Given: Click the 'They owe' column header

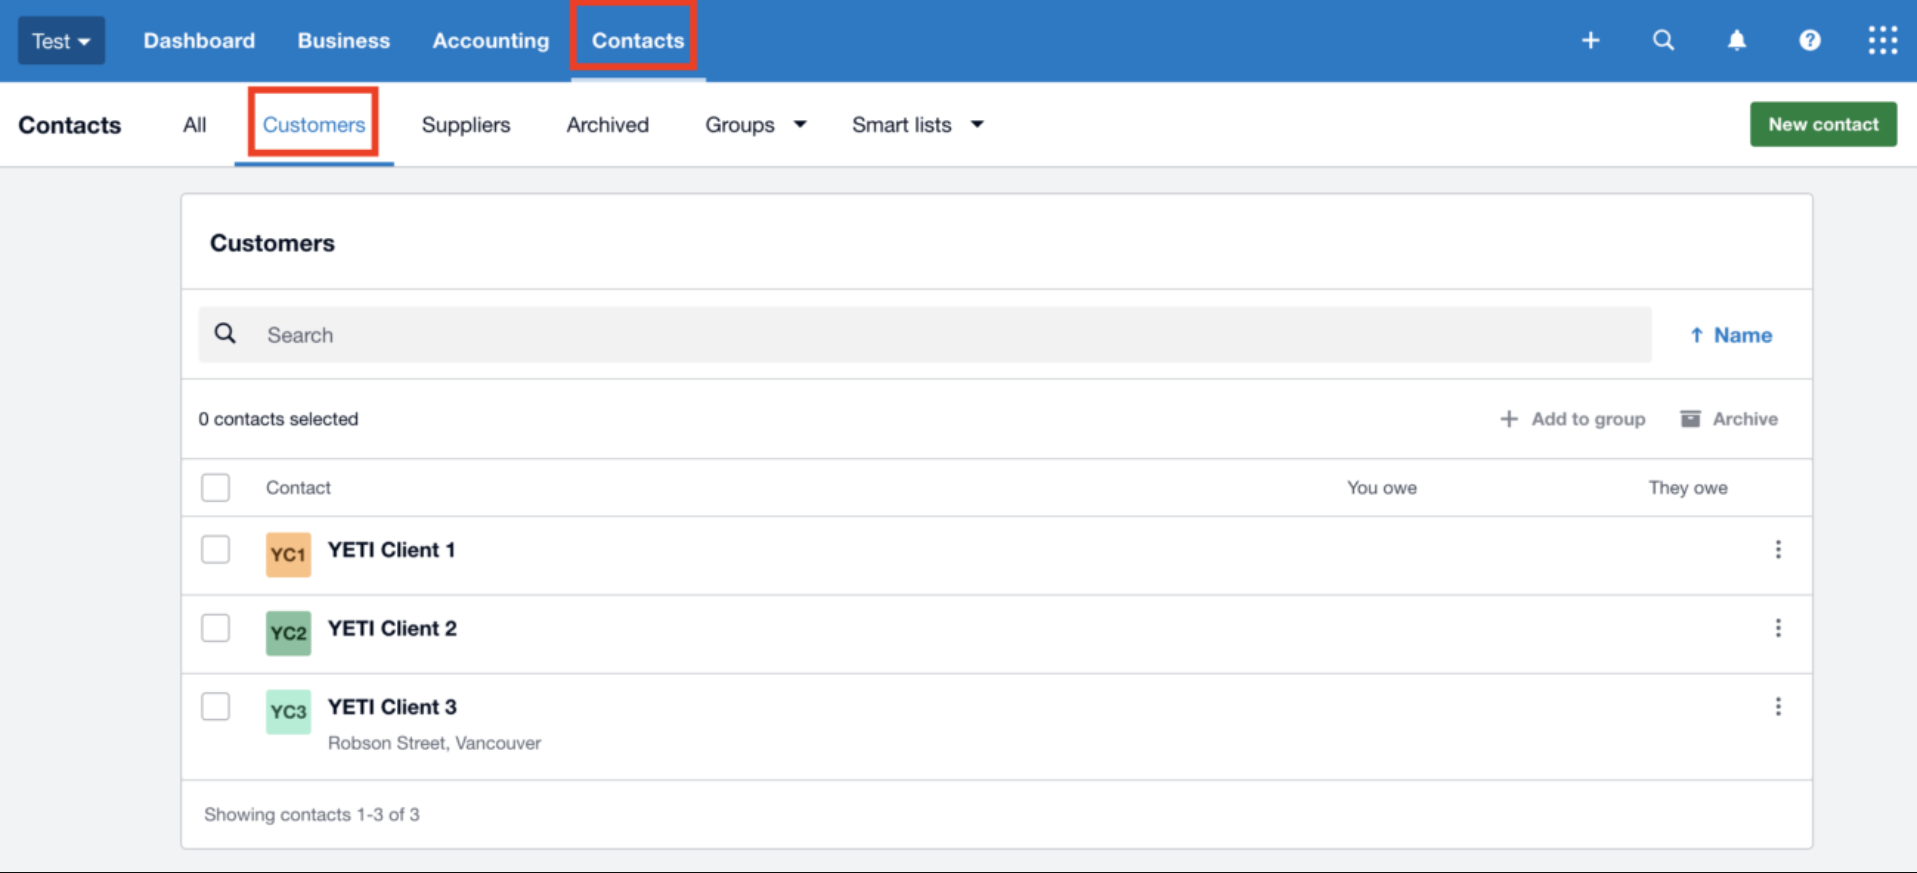Looking at the screenshot, I should click(x=1688, y=487).
